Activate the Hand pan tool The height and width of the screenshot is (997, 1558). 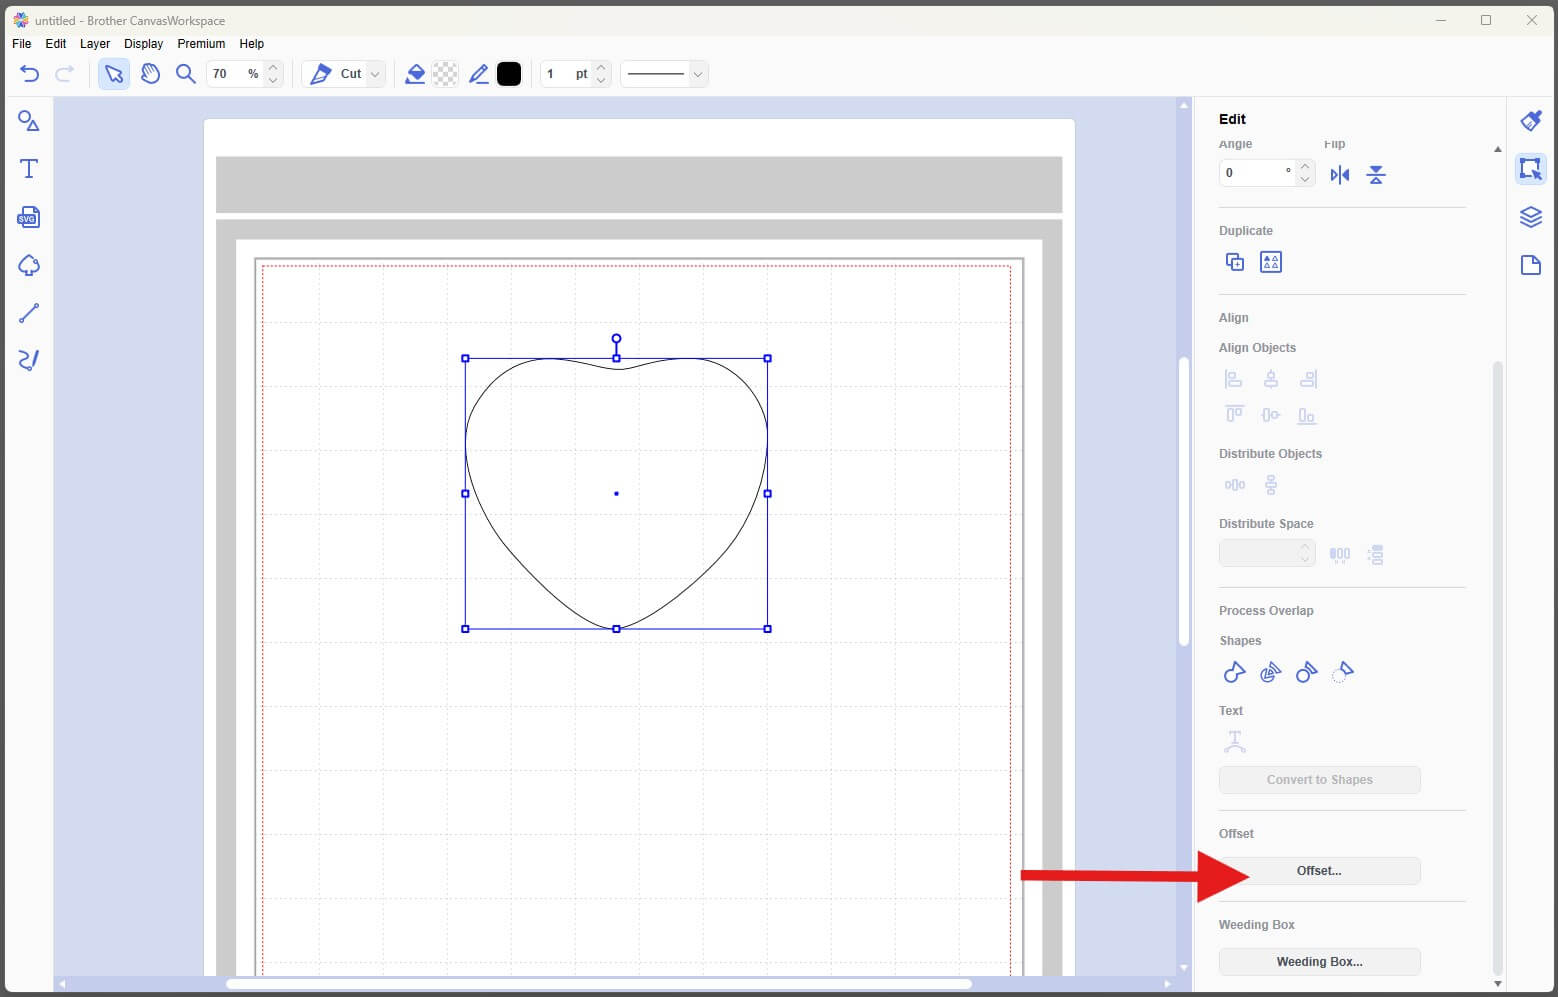pos(150,74)
